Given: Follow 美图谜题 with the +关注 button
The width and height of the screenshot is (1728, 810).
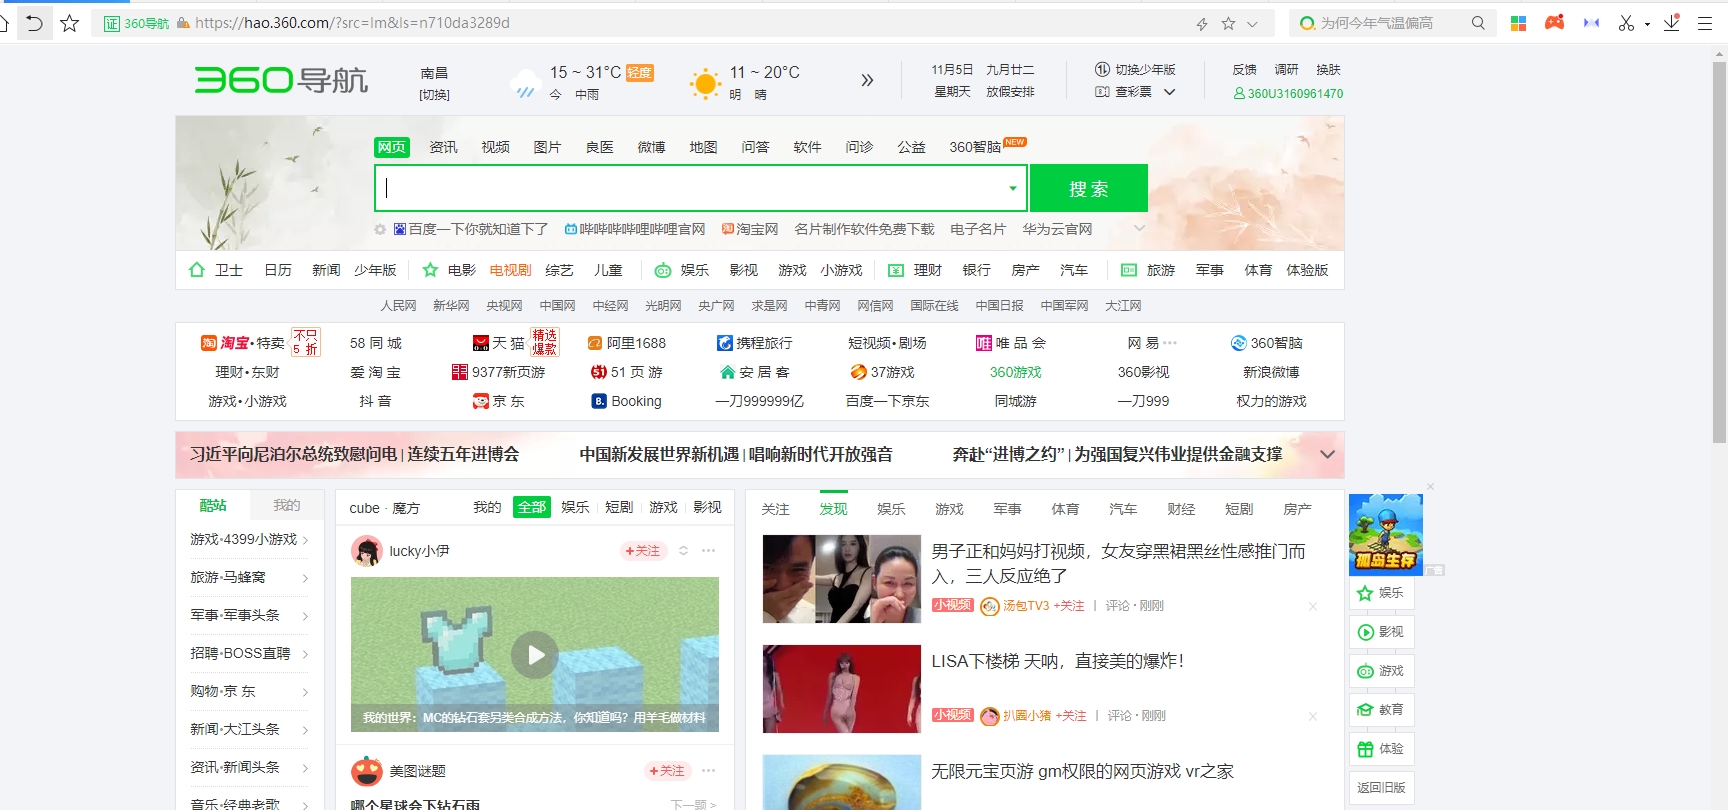Looking at the screenshot, I should click(x=667, y=771).
